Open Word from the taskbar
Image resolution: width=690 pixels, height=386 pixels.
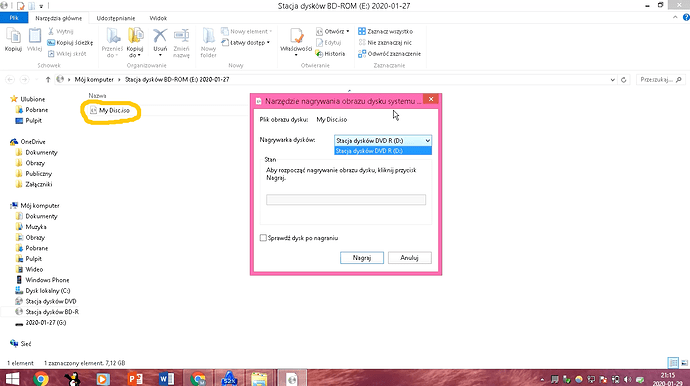[x=166, y=379]
